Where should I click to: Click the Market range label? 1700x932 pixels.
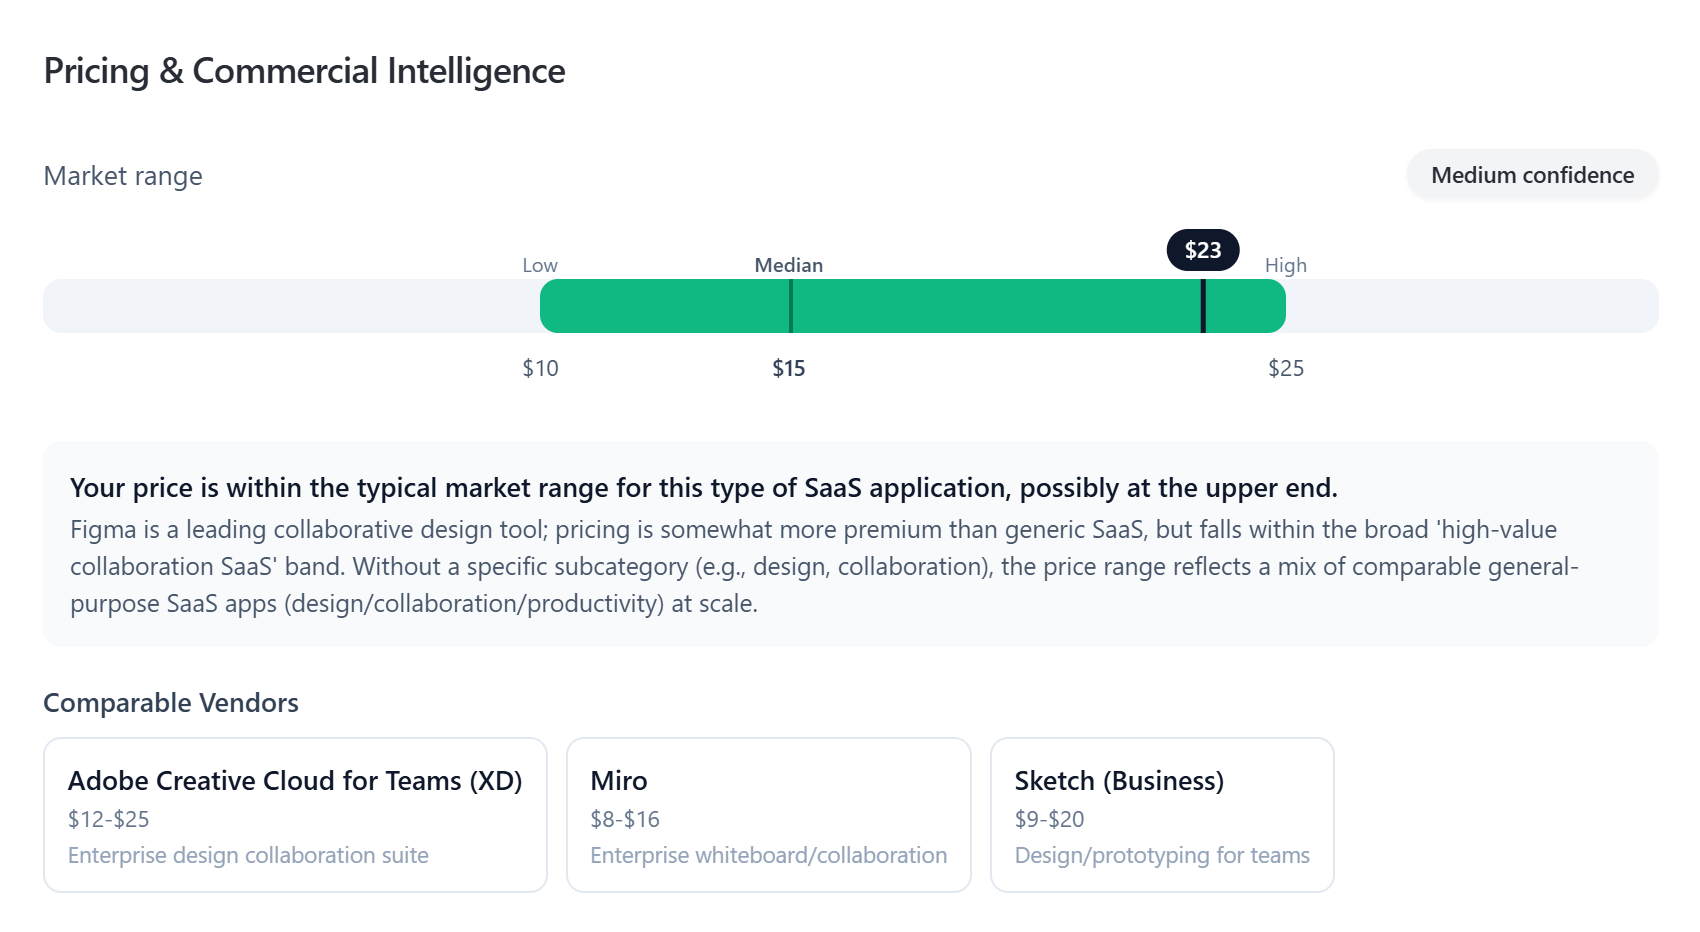coord(123,176)
